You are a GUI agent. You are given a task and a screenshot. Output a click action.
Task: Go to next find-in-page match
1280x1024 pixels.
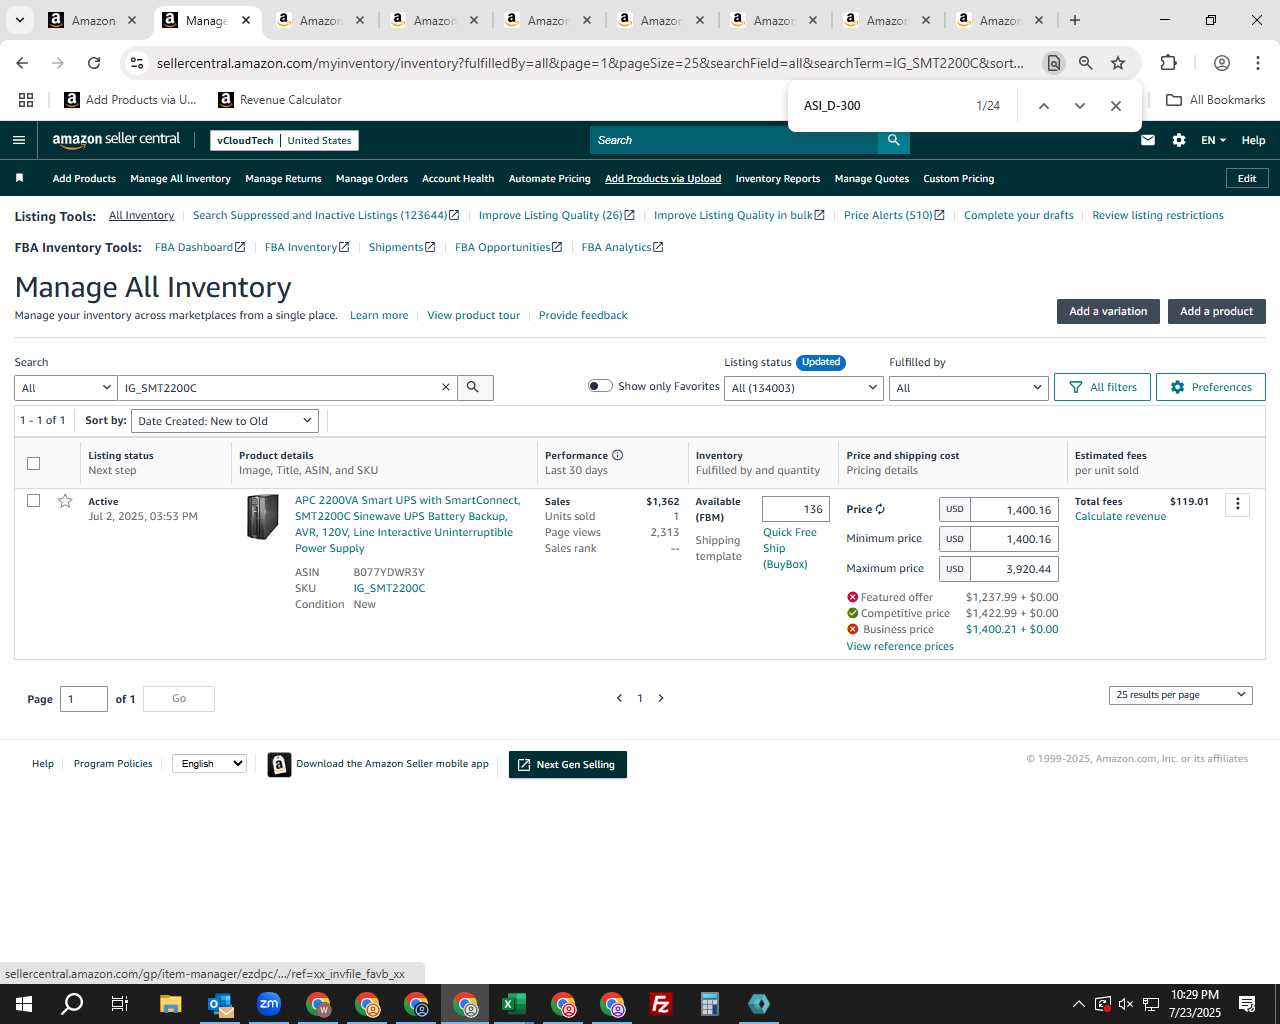point(1080,106)
